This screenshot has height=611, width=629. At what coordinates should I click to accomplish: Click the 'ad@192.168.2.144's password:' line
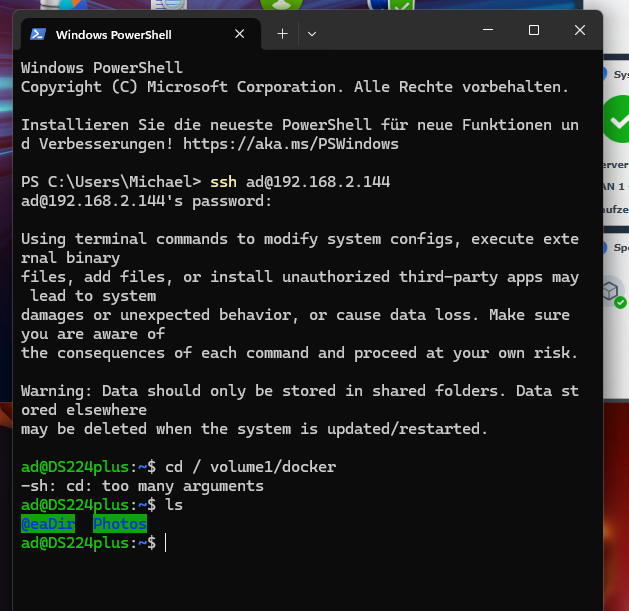(x=146, y=201)
